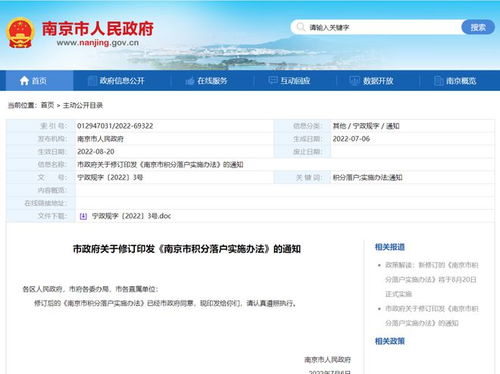Open the 南京概览 menu item
500x374 pixels.
tap(461, 81)
